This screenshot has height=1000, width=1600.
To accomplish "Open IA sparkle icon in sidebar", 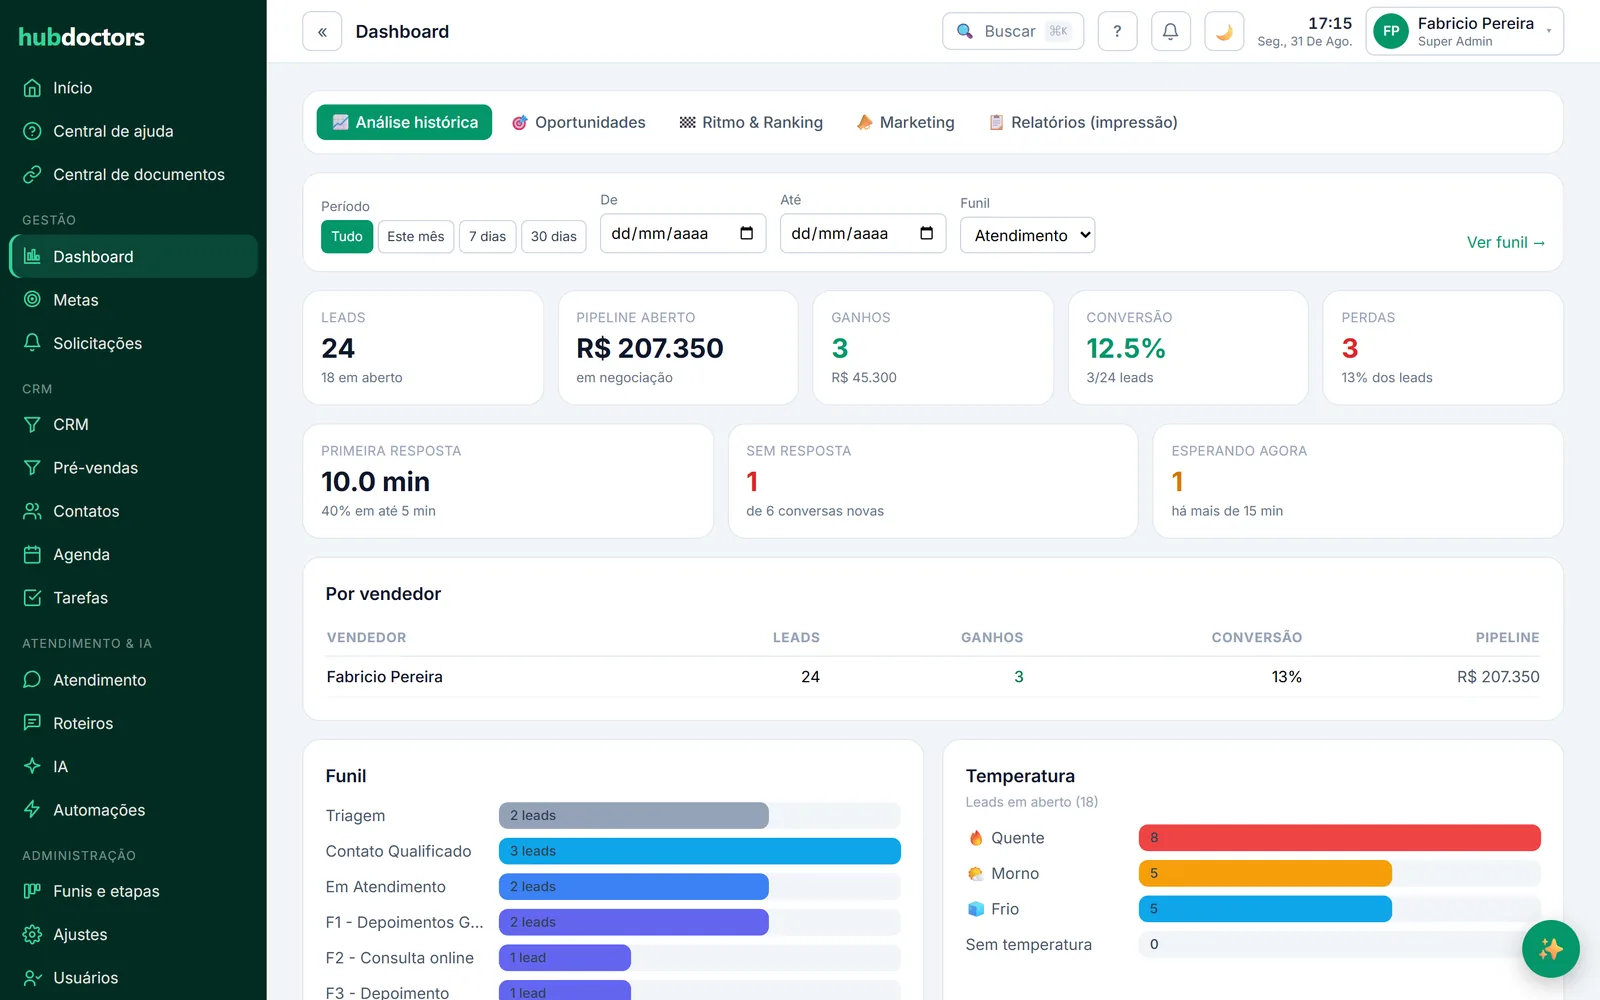I will click(32, 767).
